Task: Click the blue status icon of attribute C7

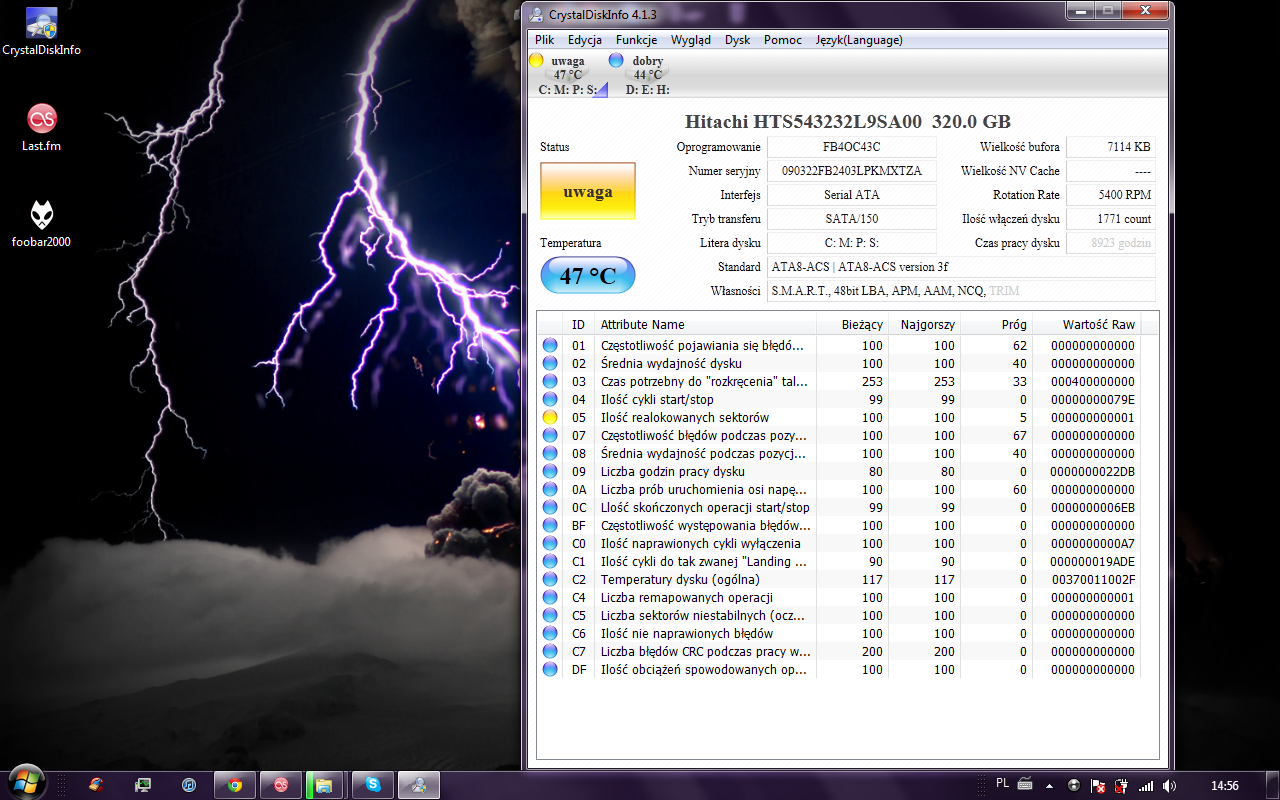Action: pos(550,651)
